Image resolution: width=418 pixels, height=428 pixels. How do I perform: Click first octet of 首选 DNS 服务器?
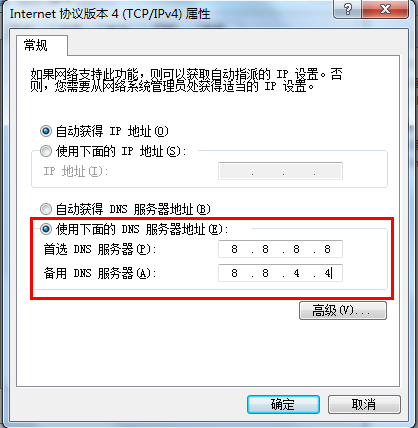(x=234, y=249)
